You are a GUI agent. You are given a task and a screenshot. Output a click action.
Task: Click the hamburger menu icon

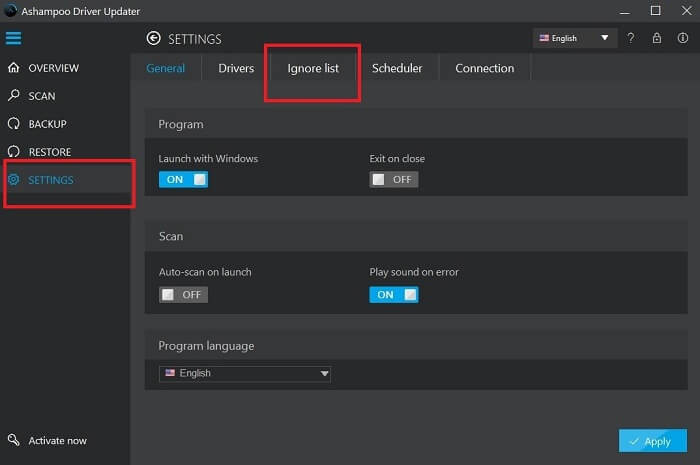tap(13, 38)
